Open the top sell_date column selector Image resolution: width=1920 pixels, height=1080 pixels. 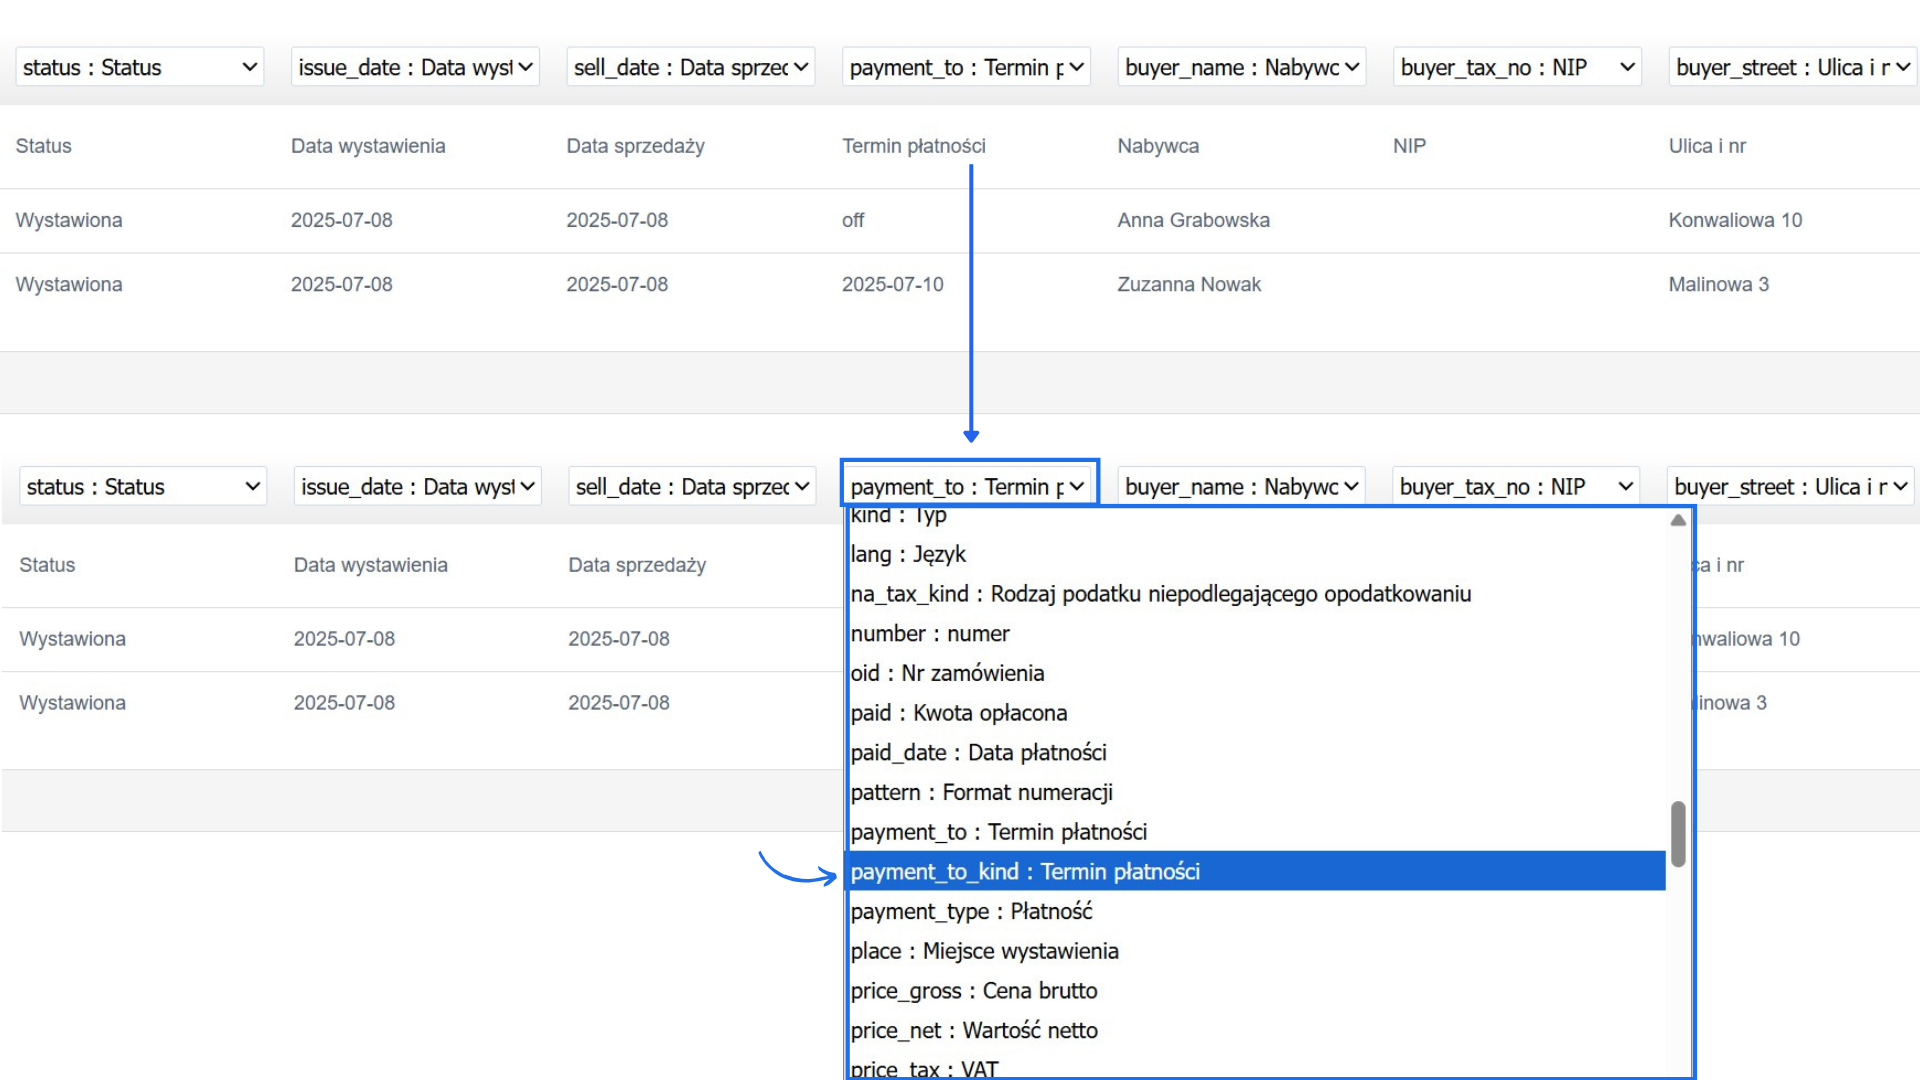690,67
